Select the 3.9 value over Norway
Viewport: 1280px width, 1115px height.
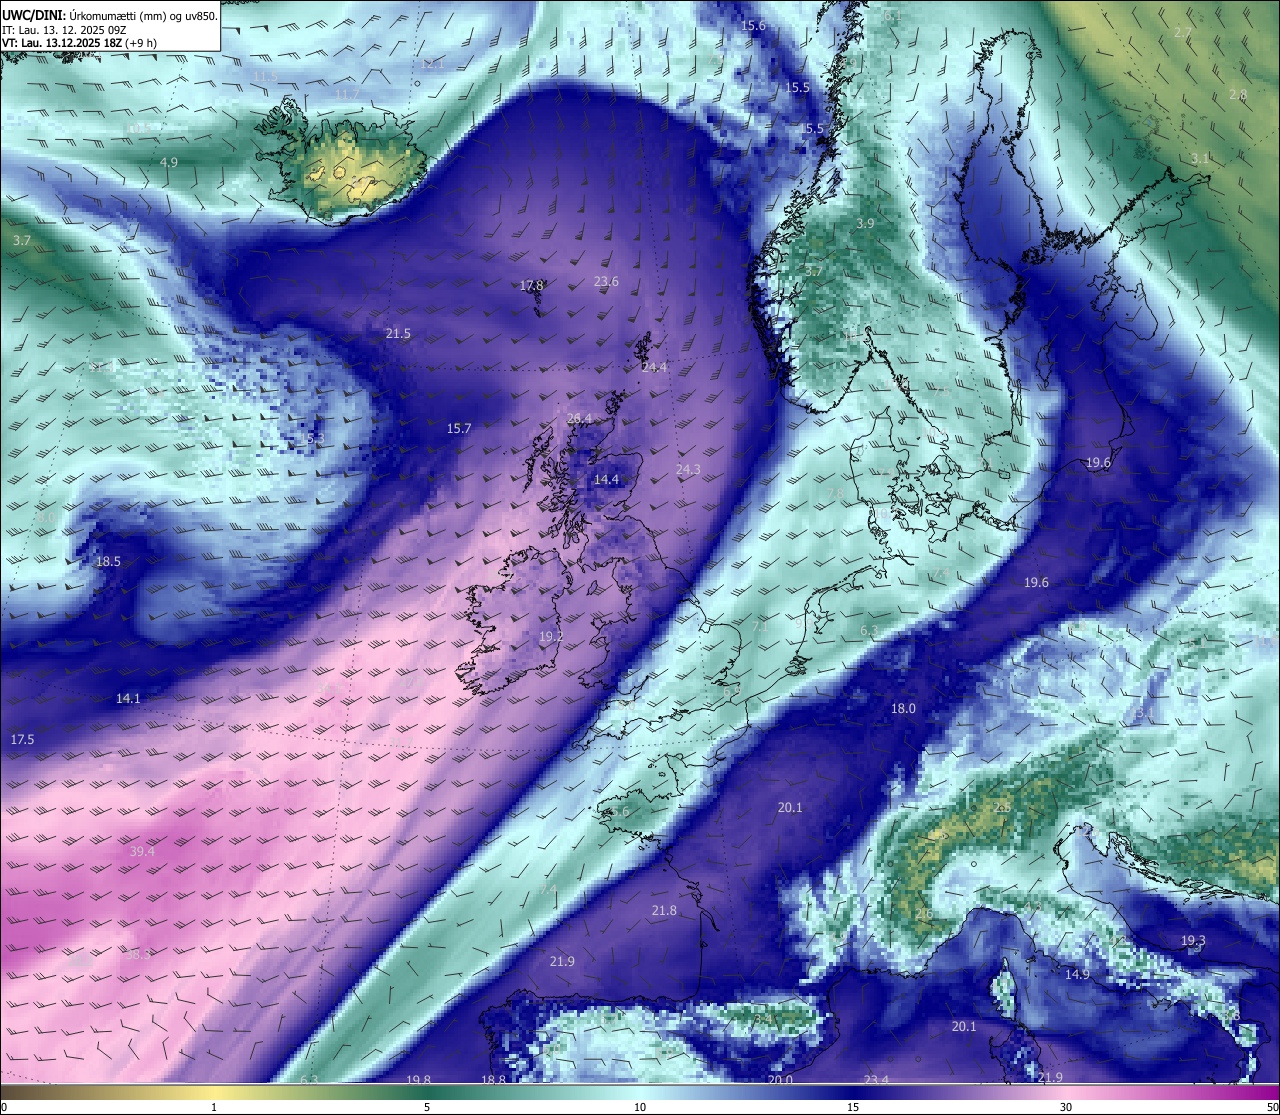click(865, 224)
